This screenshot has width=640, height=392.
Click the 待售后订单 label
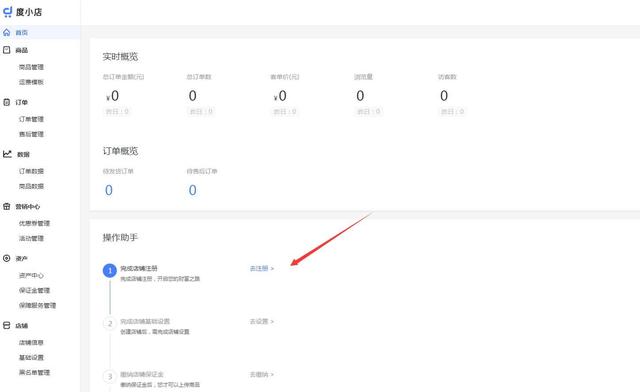coord(202,171)
